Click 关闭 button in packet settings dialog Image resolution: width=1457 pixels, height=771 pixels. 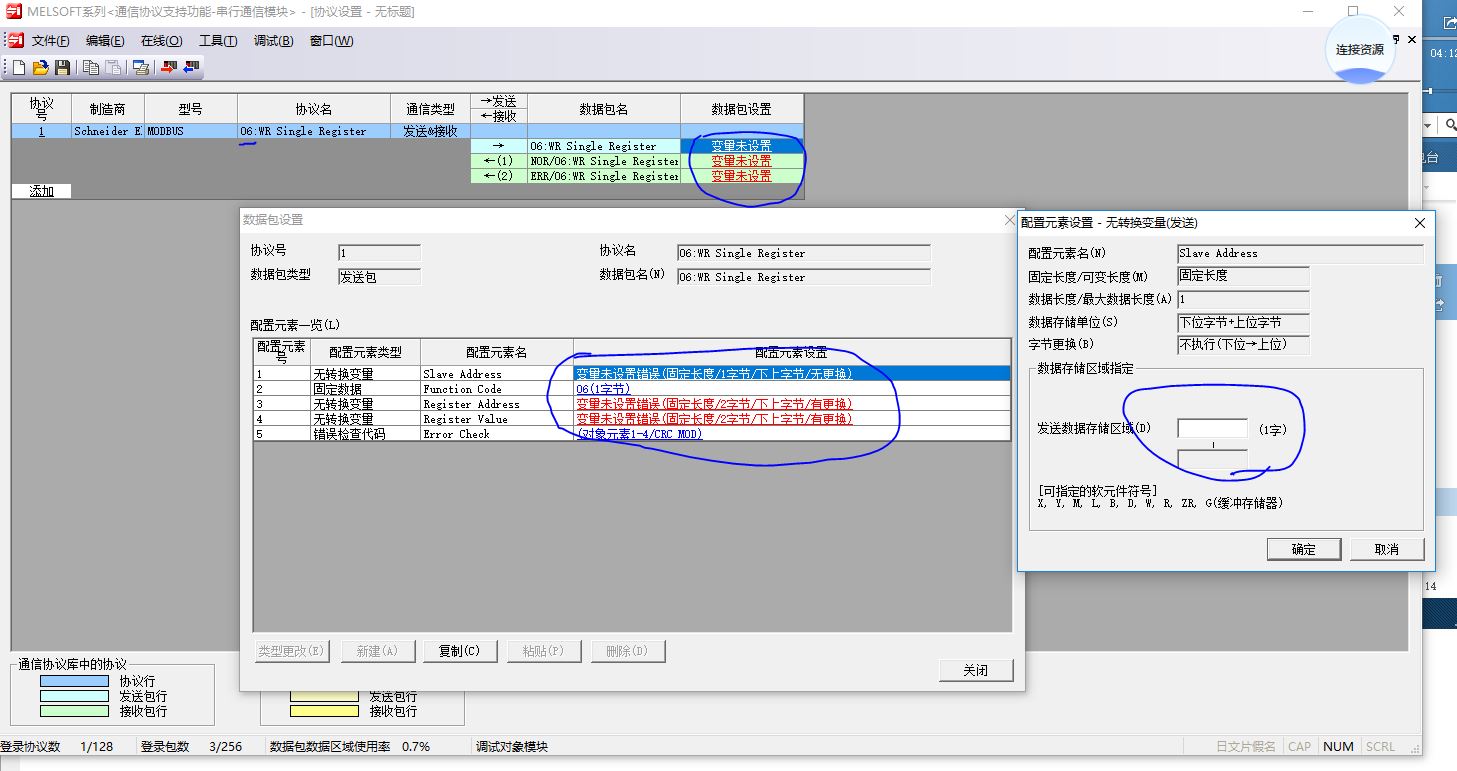(x=976, y=670)
